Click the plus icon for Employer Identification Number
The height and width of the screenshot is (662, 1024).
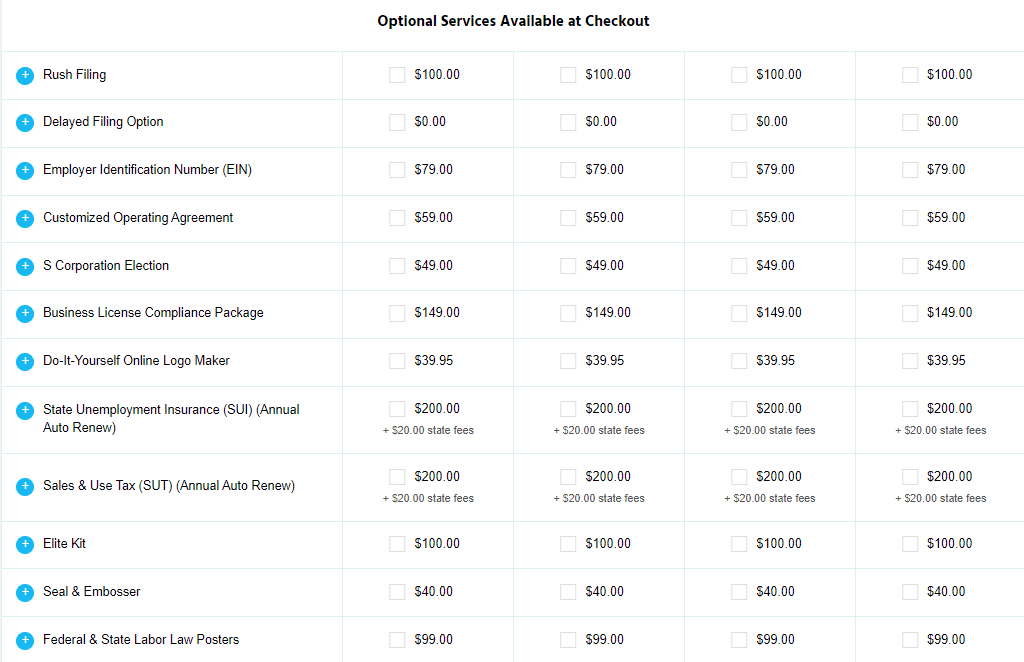26,170
